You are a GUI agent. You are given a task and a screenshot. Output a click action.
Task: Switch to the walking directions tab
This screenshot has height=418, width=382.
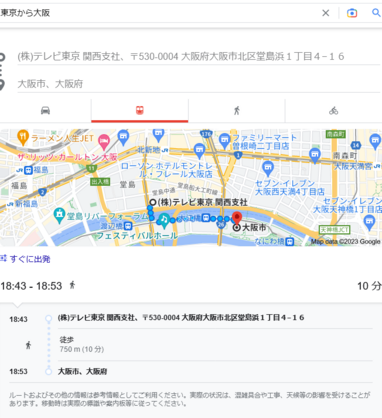coord(237,110)
